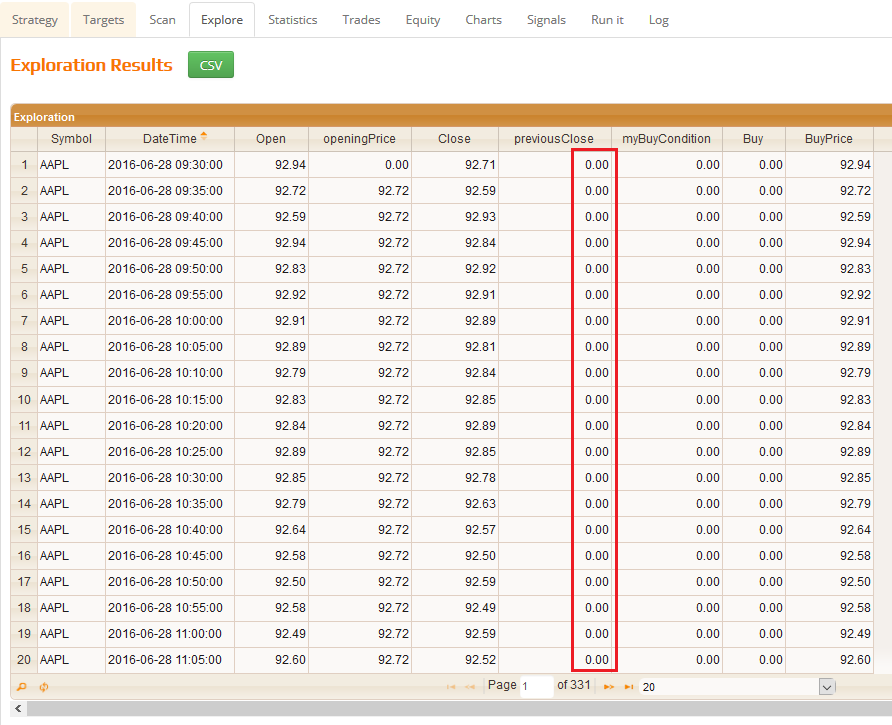This screenshot has height=725, width=892.
Task: Select the Explore tab
Action: pyautogui.click(x=222, y=20)
